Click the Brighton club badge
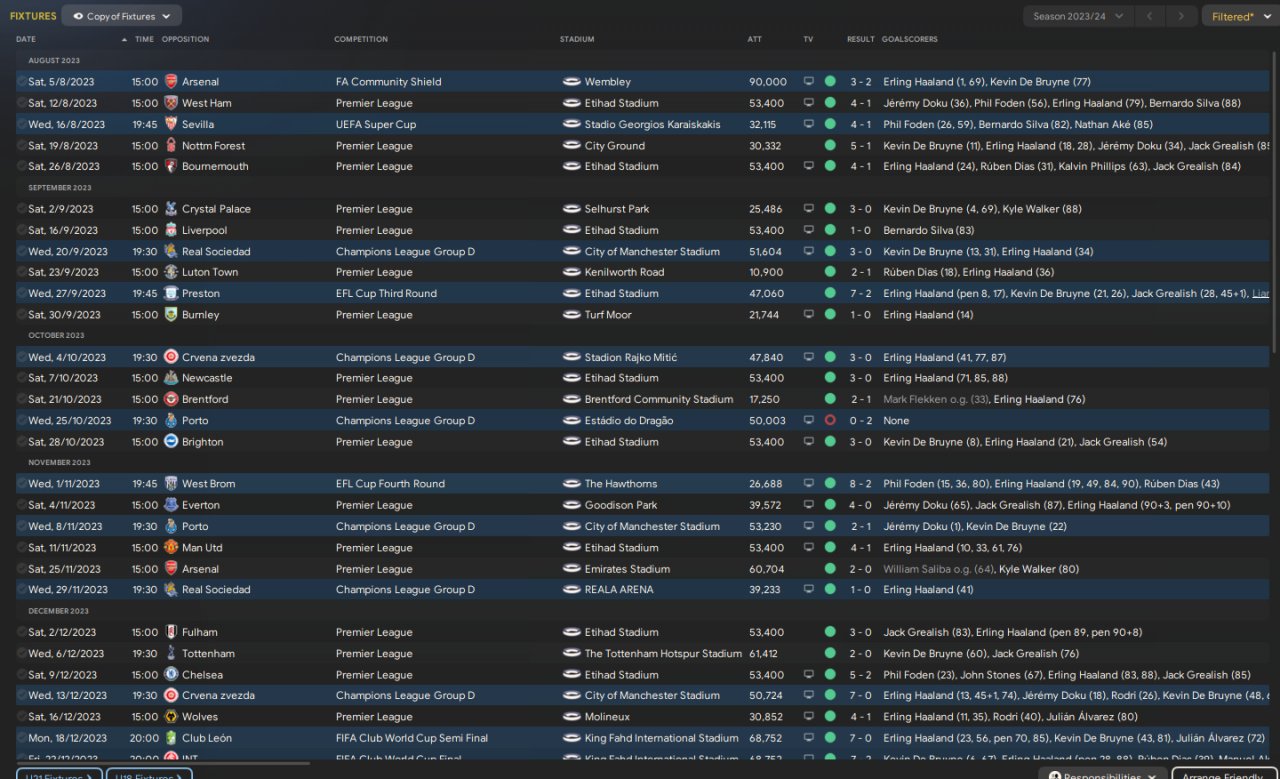Viewport: 1280px width, 779px height. tap(171, 441)
